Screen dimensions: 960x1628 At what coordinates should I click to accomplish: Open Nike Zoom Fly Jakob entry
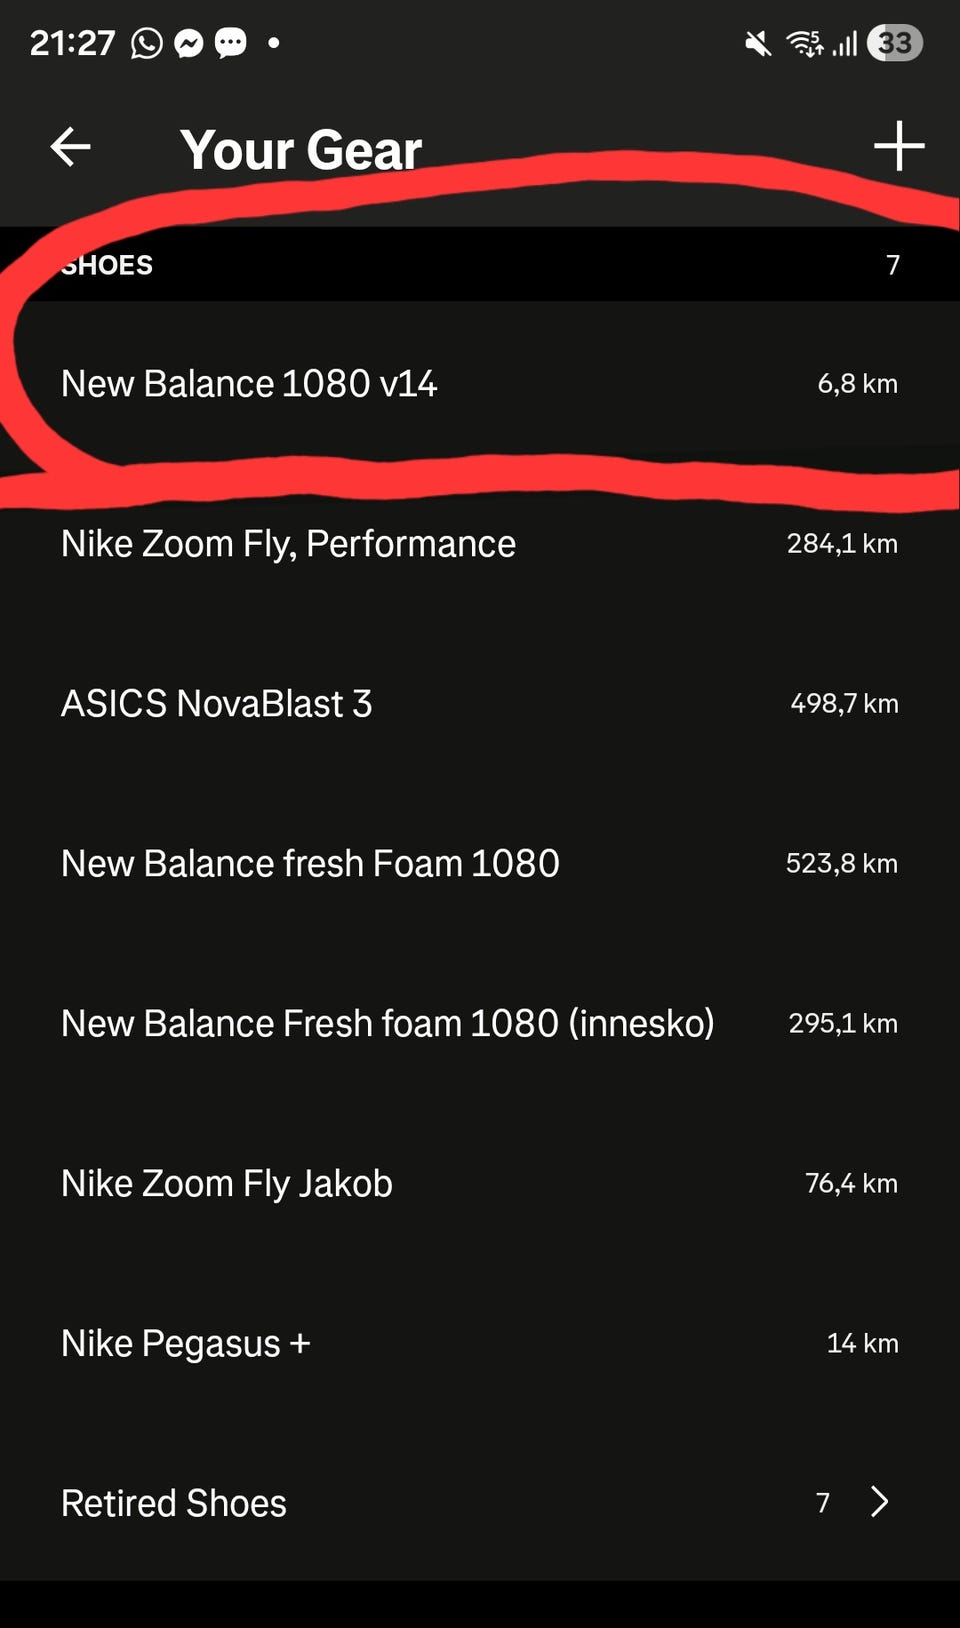tap(480, 1183)
